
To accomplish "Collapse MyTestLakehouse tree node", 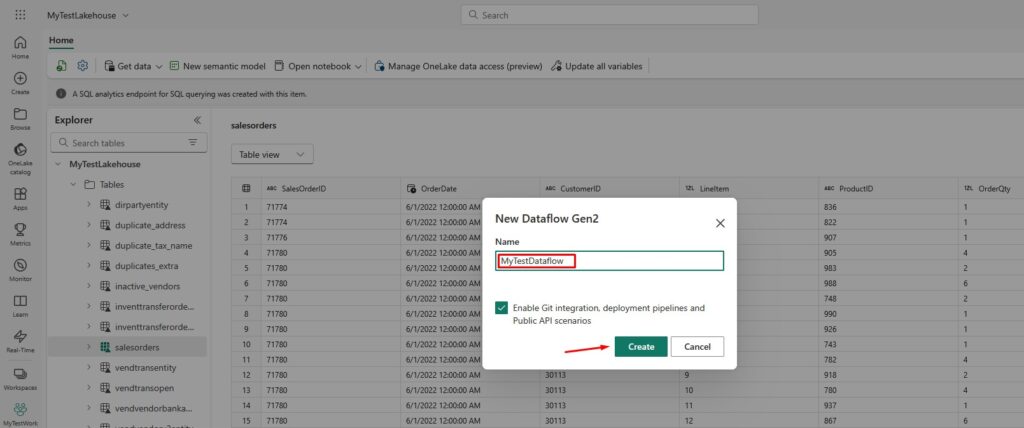I will (x=58, y=165).
